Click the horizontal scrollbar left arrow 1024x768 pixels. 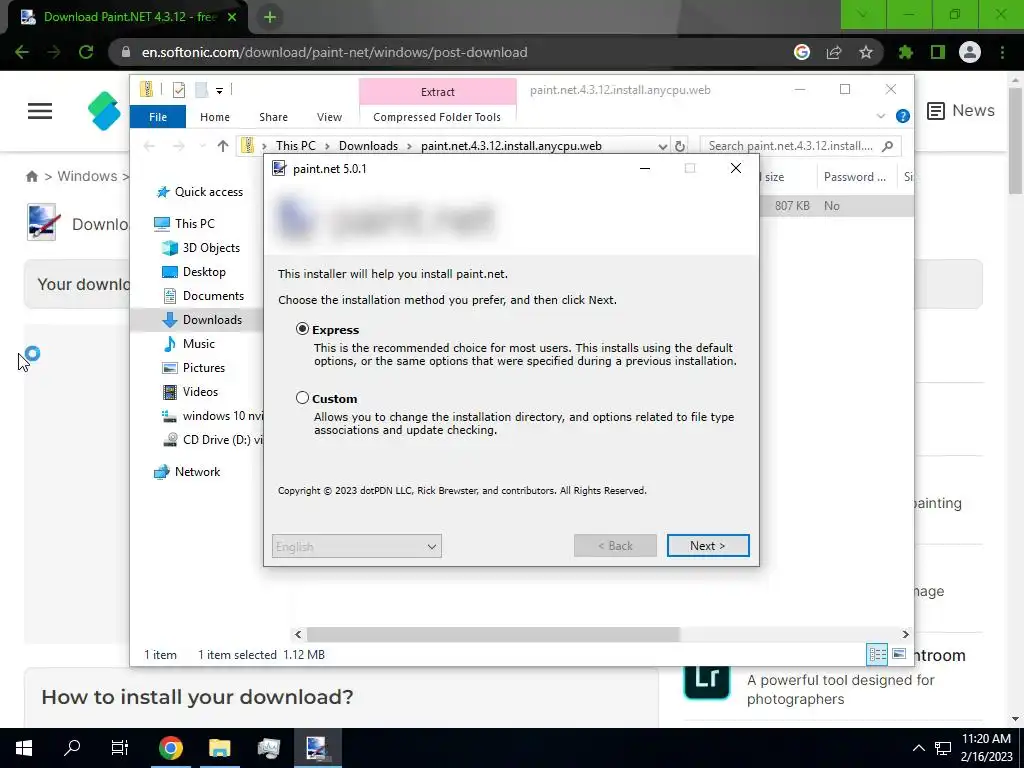coord(298,634)
